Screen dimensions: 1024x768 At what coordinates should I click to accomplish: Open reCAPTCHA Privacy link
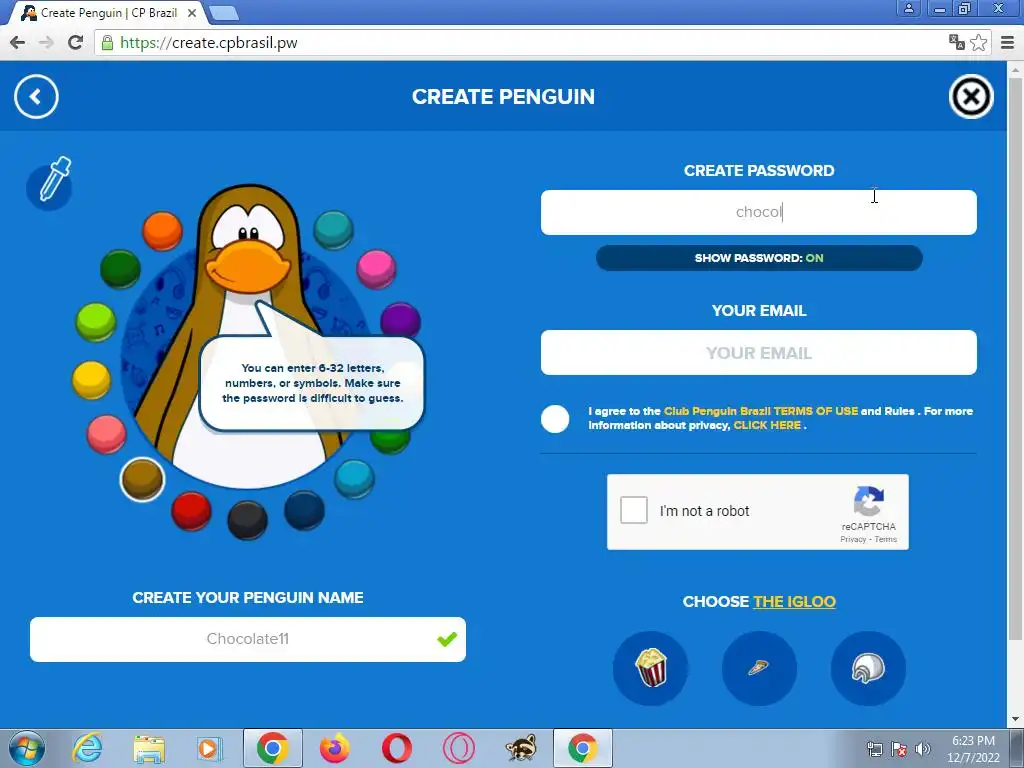click(x=853, y=539)
